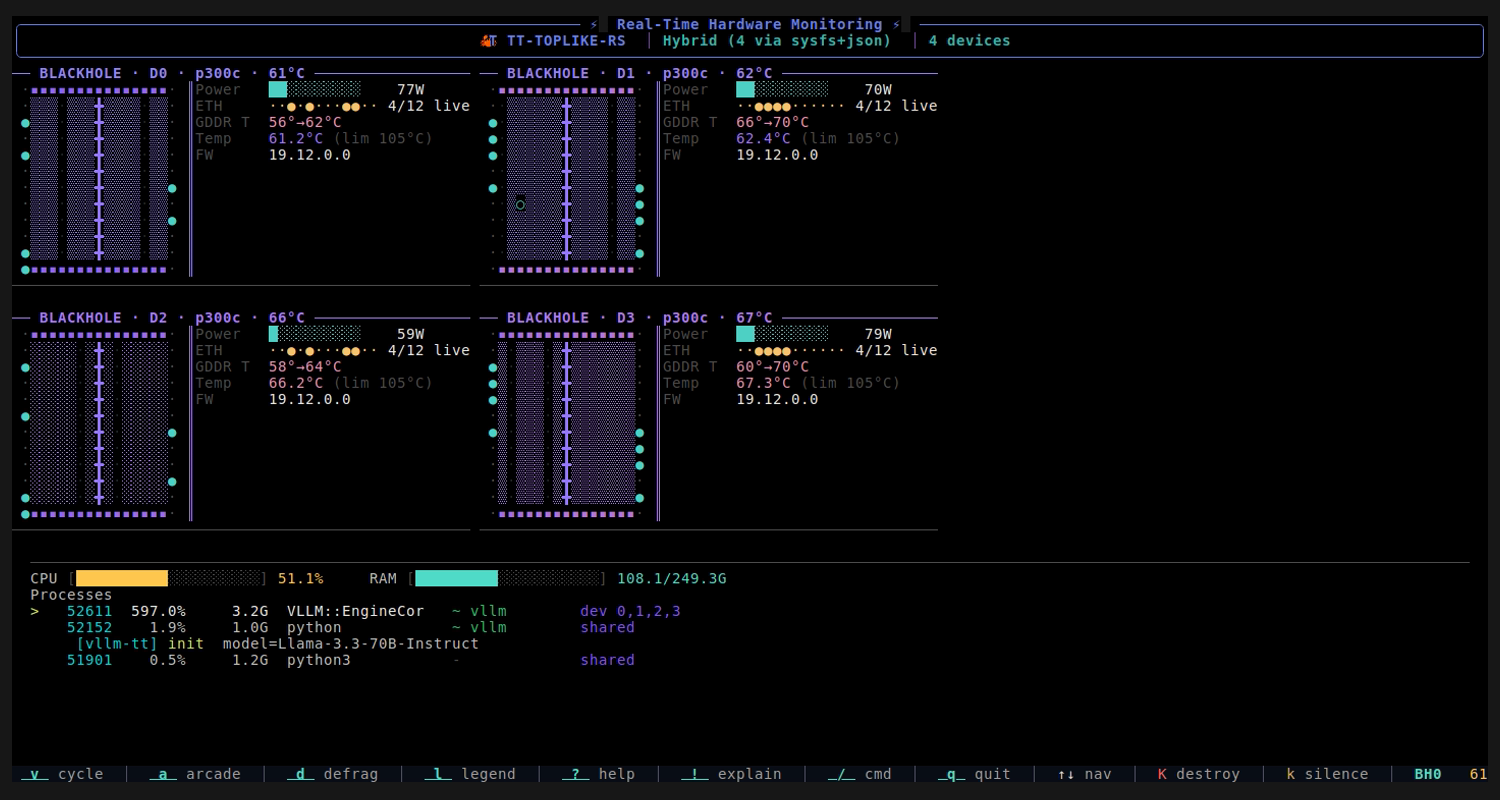The image size is (1500, 800).
Task: Click D1 Temp value 62.4°C
Action: click(764, 139)
